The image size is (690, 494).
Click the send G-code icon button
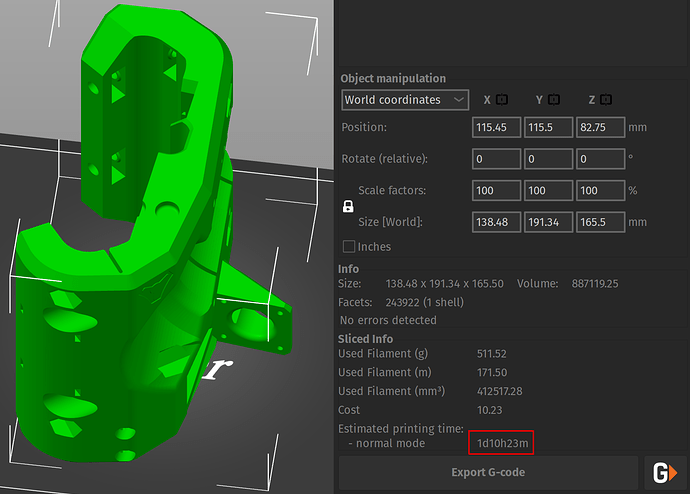tap(665, 473)
